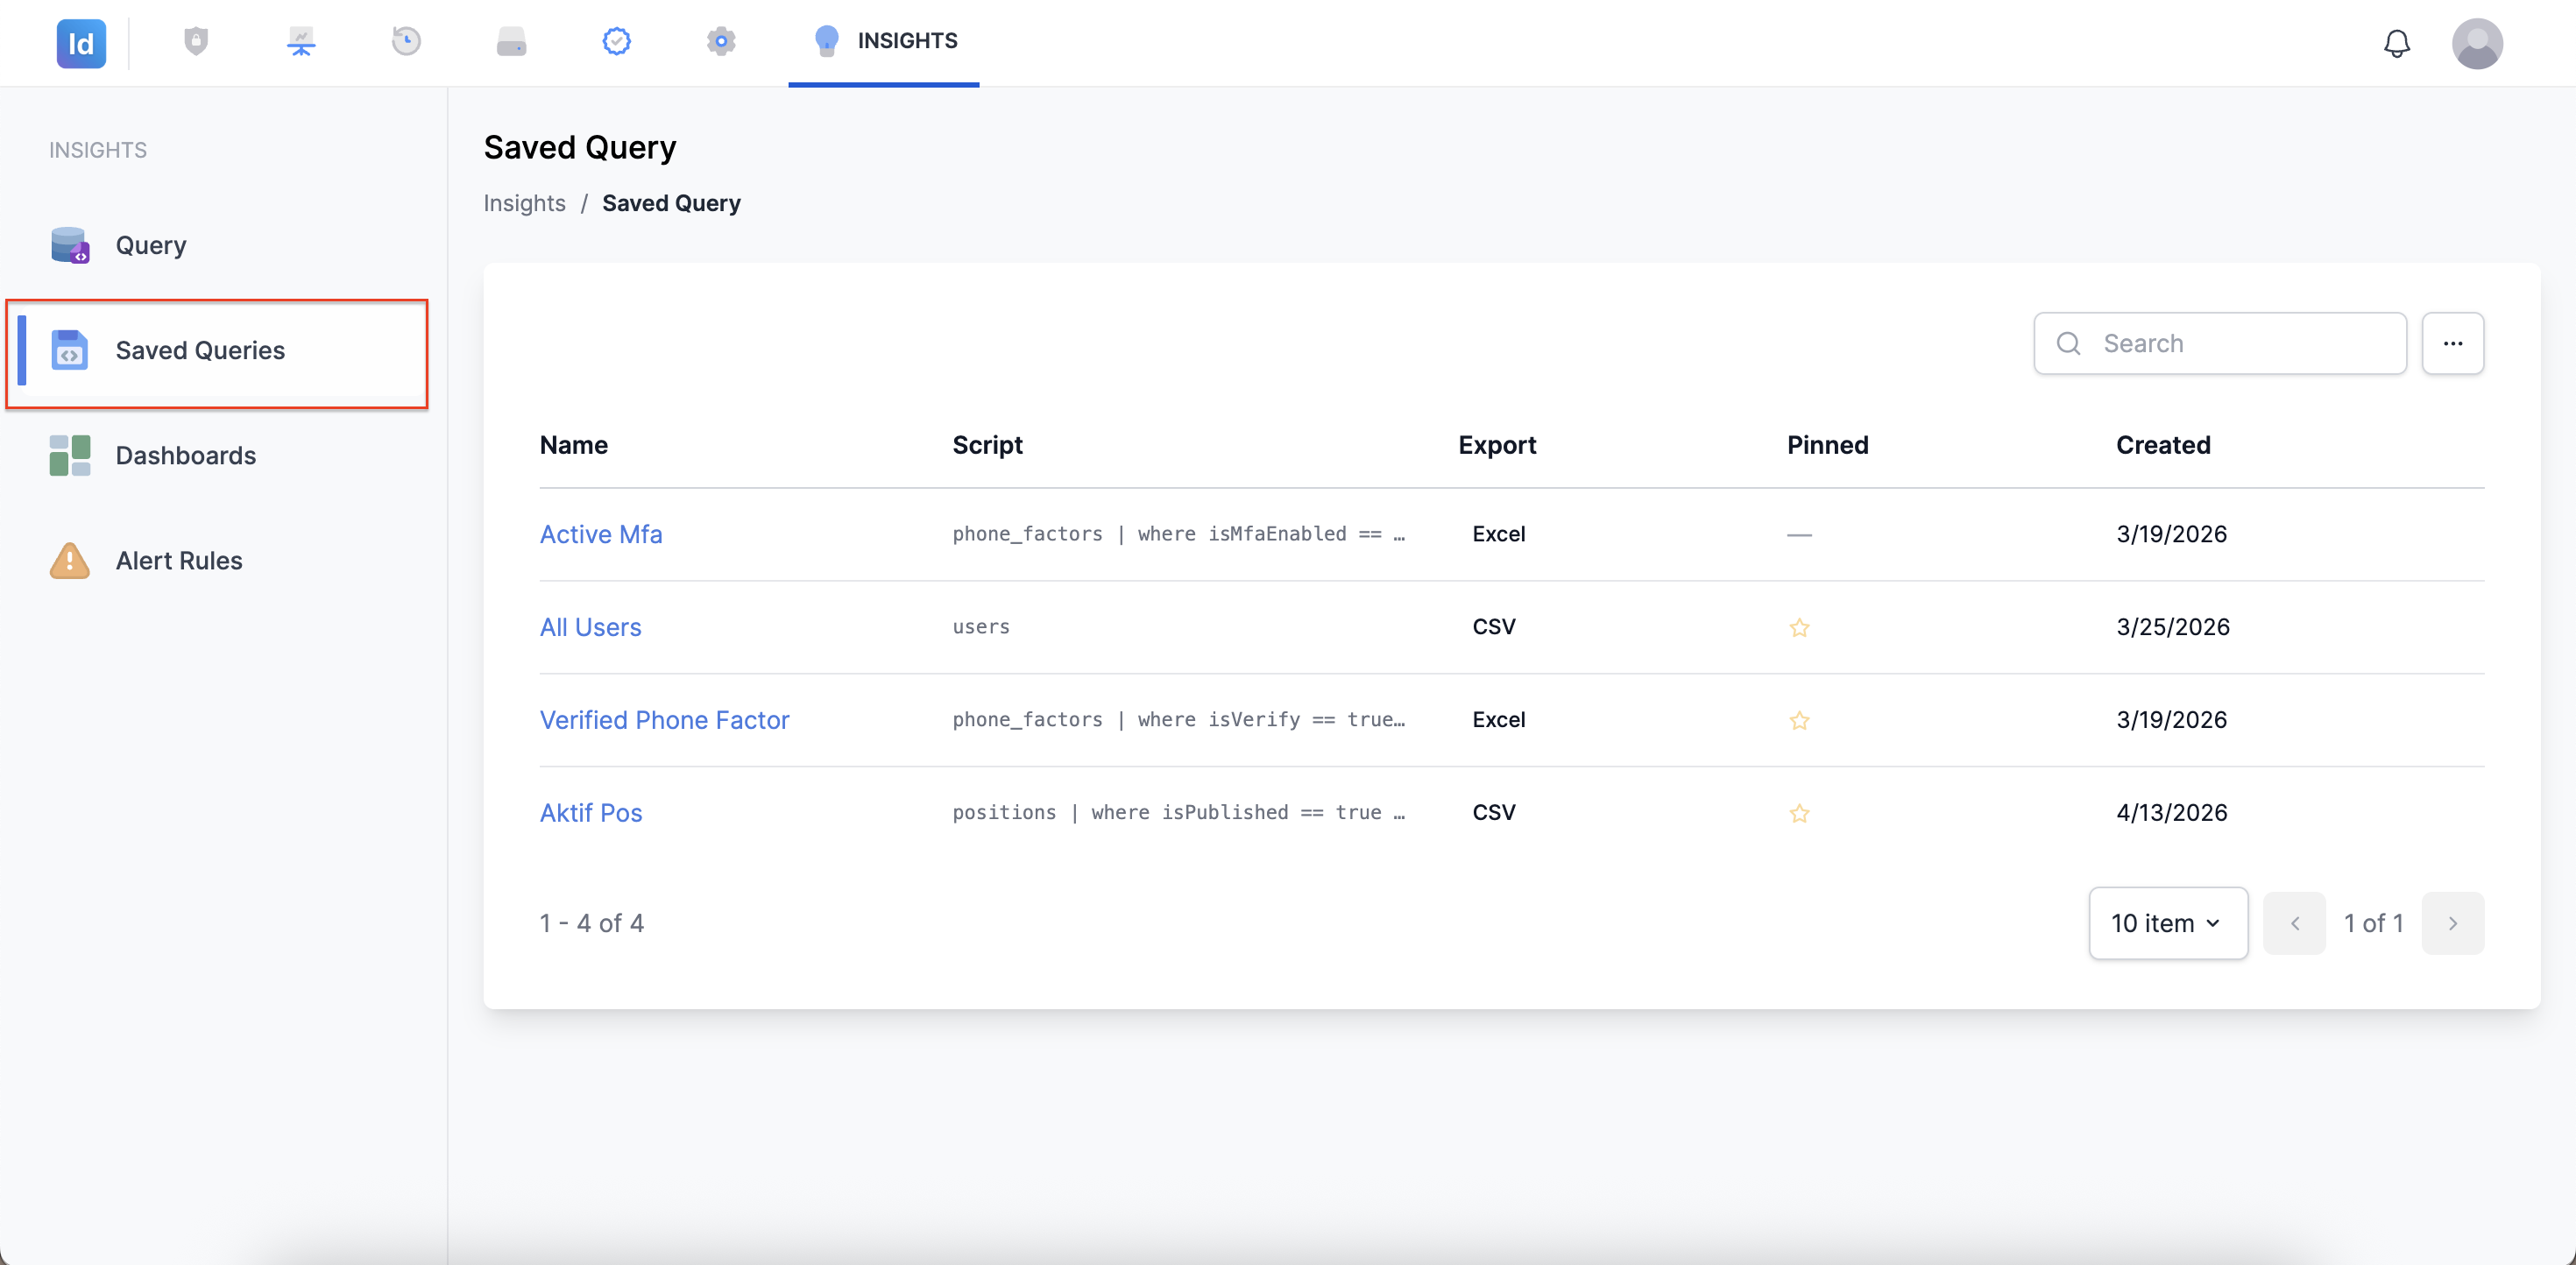Go to Insights breadcrumb link
This screenshot has height=1265, width=2576.
(x=525, y=203)
